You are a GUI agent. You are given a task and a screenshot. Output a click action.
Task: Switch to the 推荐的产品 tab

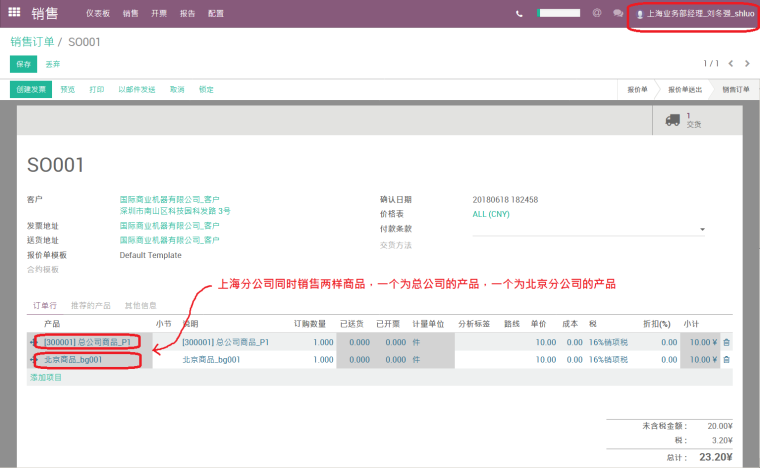pyautogui.click(x=90, y=305)
